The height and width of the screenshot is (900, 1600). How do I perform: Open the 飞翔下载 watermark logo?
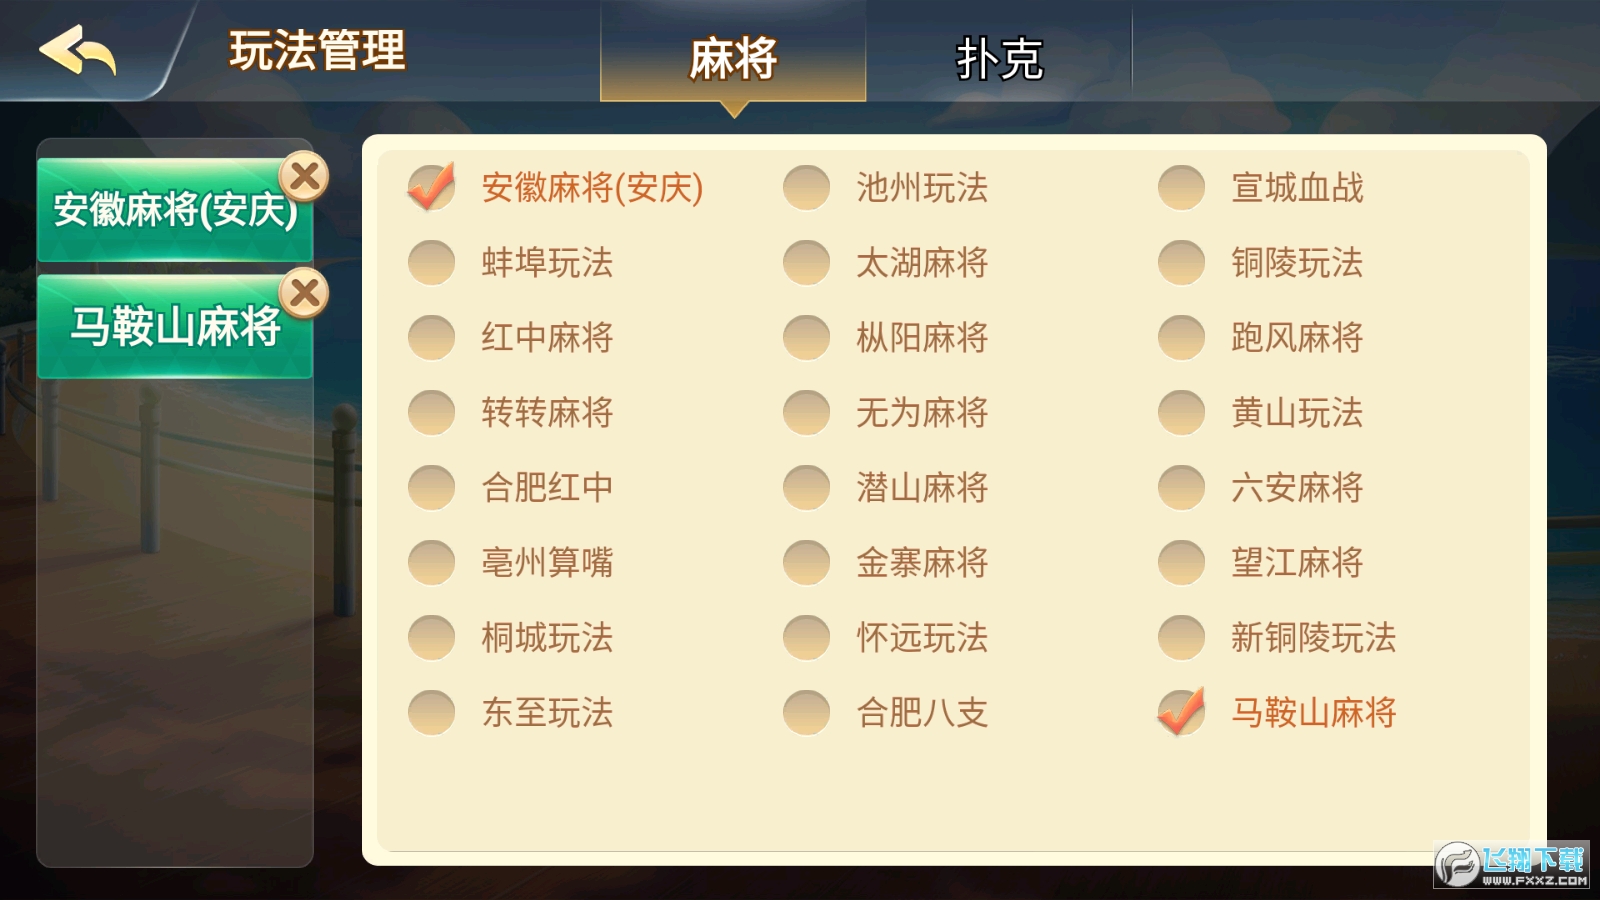coord(1511,864)
